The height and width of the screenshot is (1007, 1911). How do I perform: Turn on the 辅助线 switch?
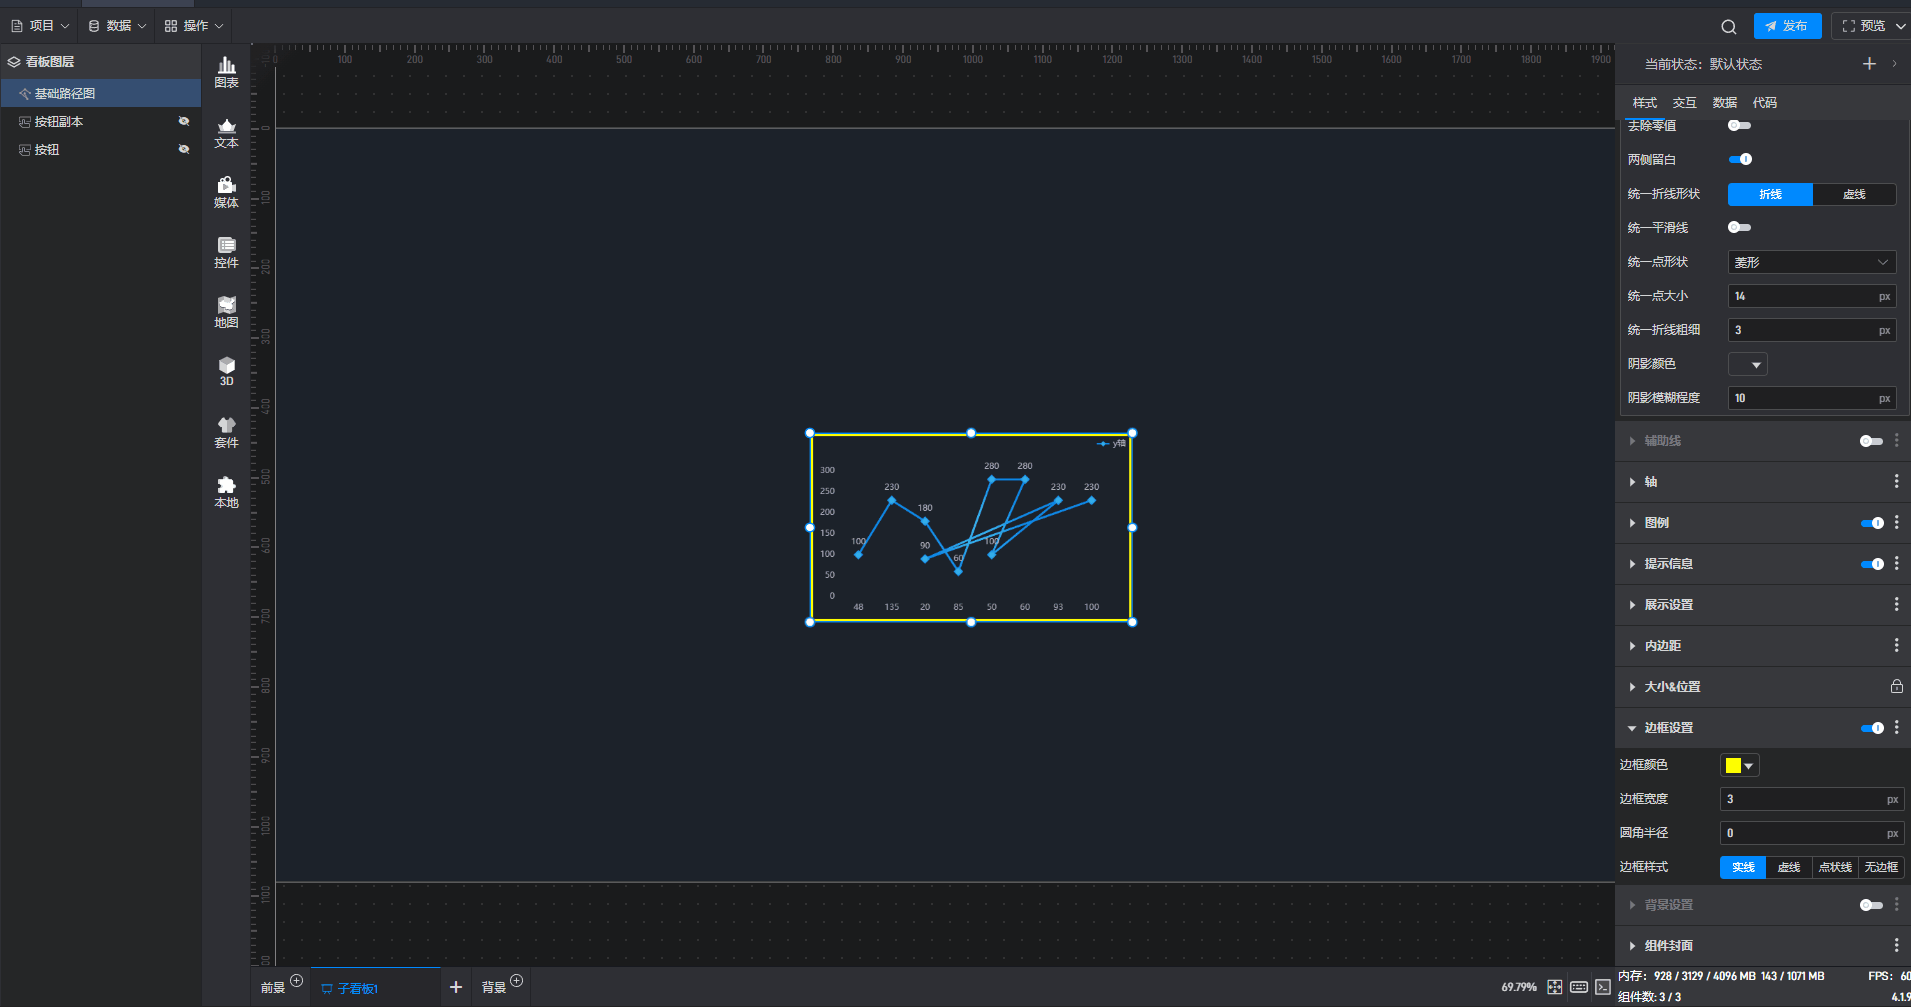click(x=1871, y=441)
